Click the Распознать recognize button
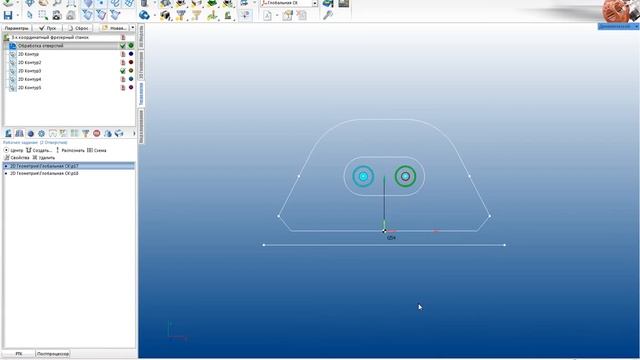640x360 pixels. click(69, 150)
